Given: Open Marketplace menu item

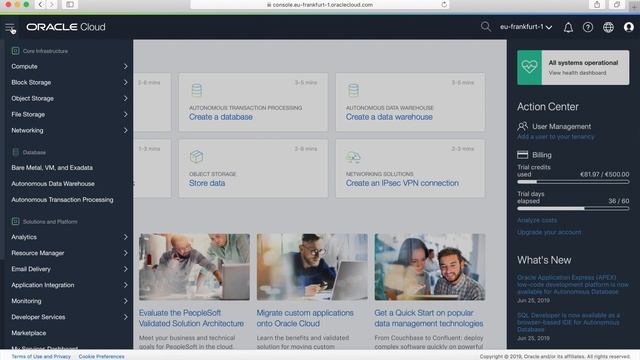Looking at the screenshot, I should (x=29, y=333).
